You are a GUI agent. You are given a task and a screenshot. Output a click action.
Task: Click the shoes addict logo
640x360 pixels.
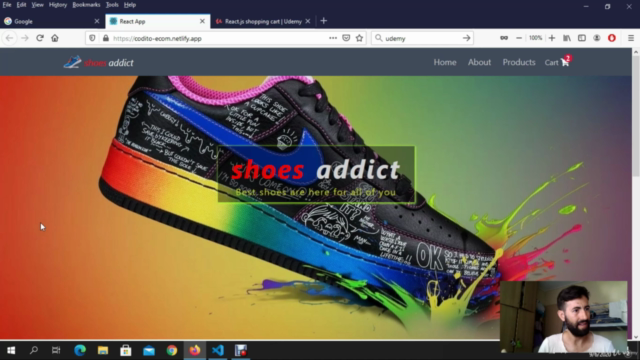click(x=99, y=62)
